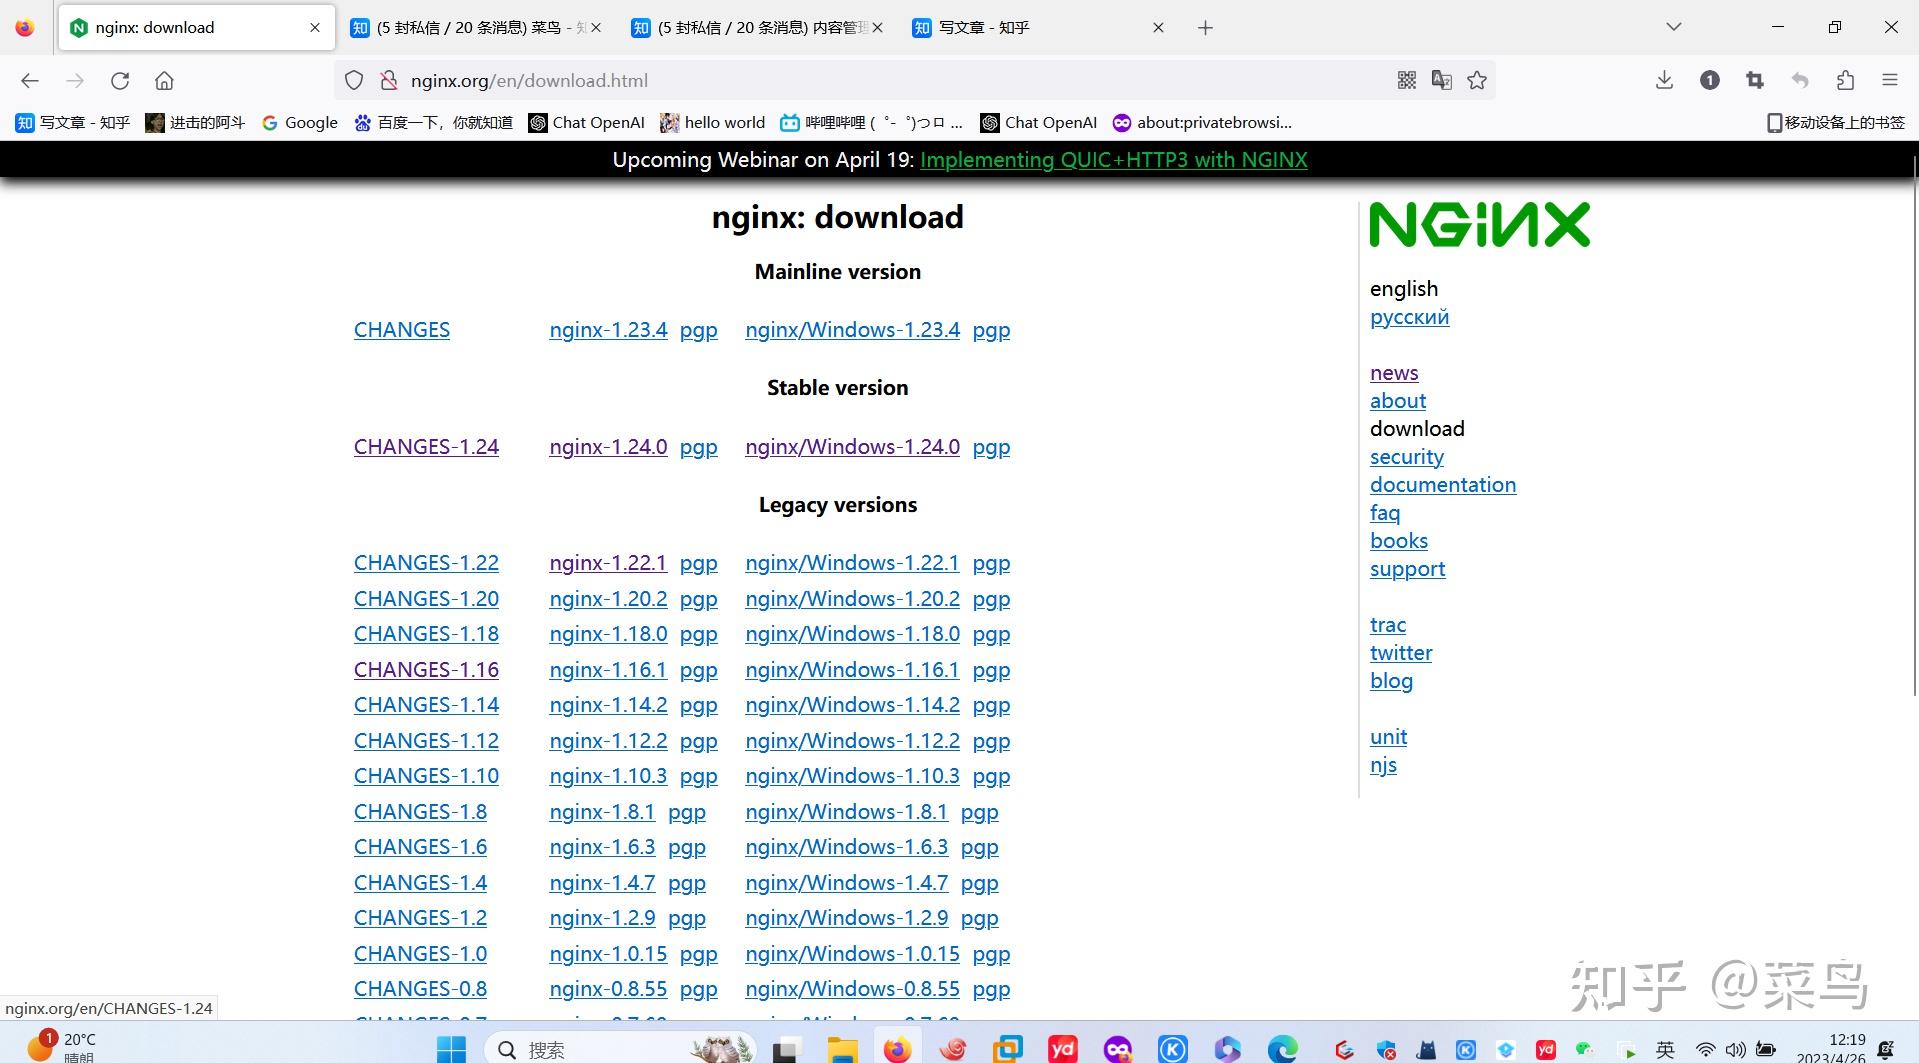Switch to the 内容管理 知乎 tab

coord(758,28)
